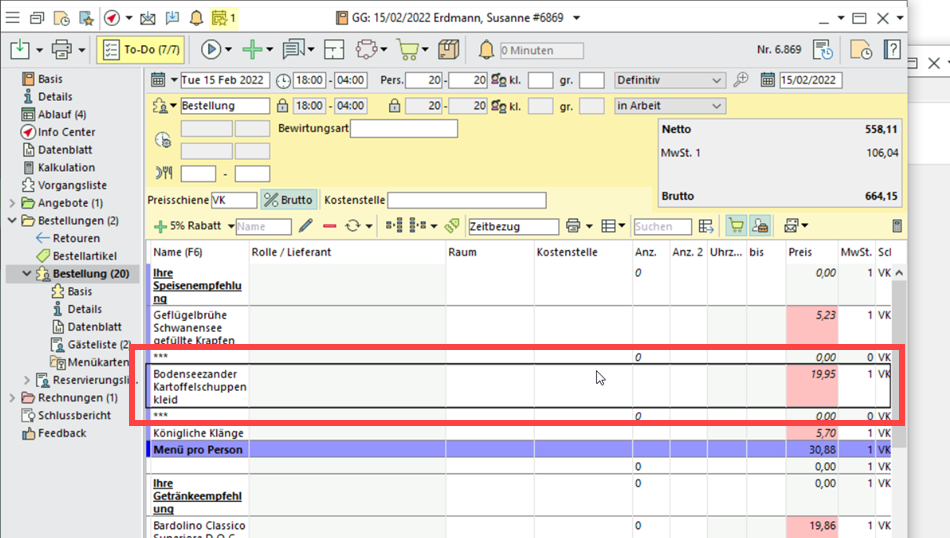Click the 5% Rabatt button
The image size is (950, 538).
click(188, 227)
